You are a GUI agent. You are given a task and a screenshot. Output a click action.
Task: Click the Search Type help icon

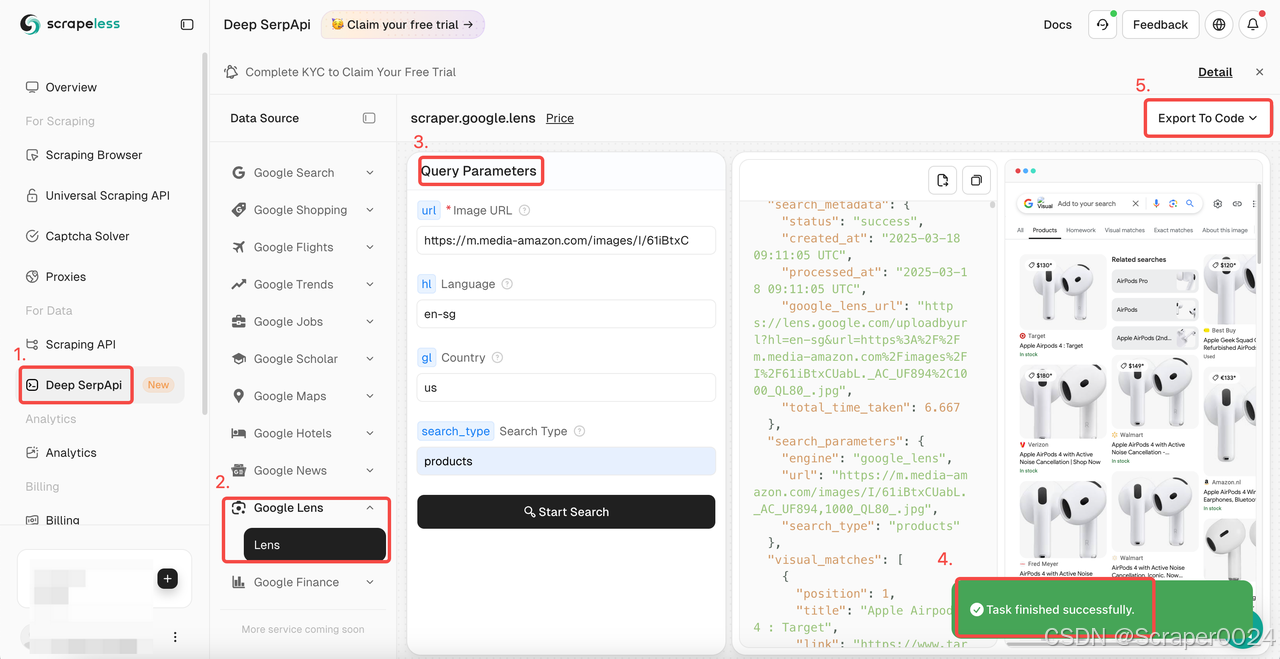point(580,431)
